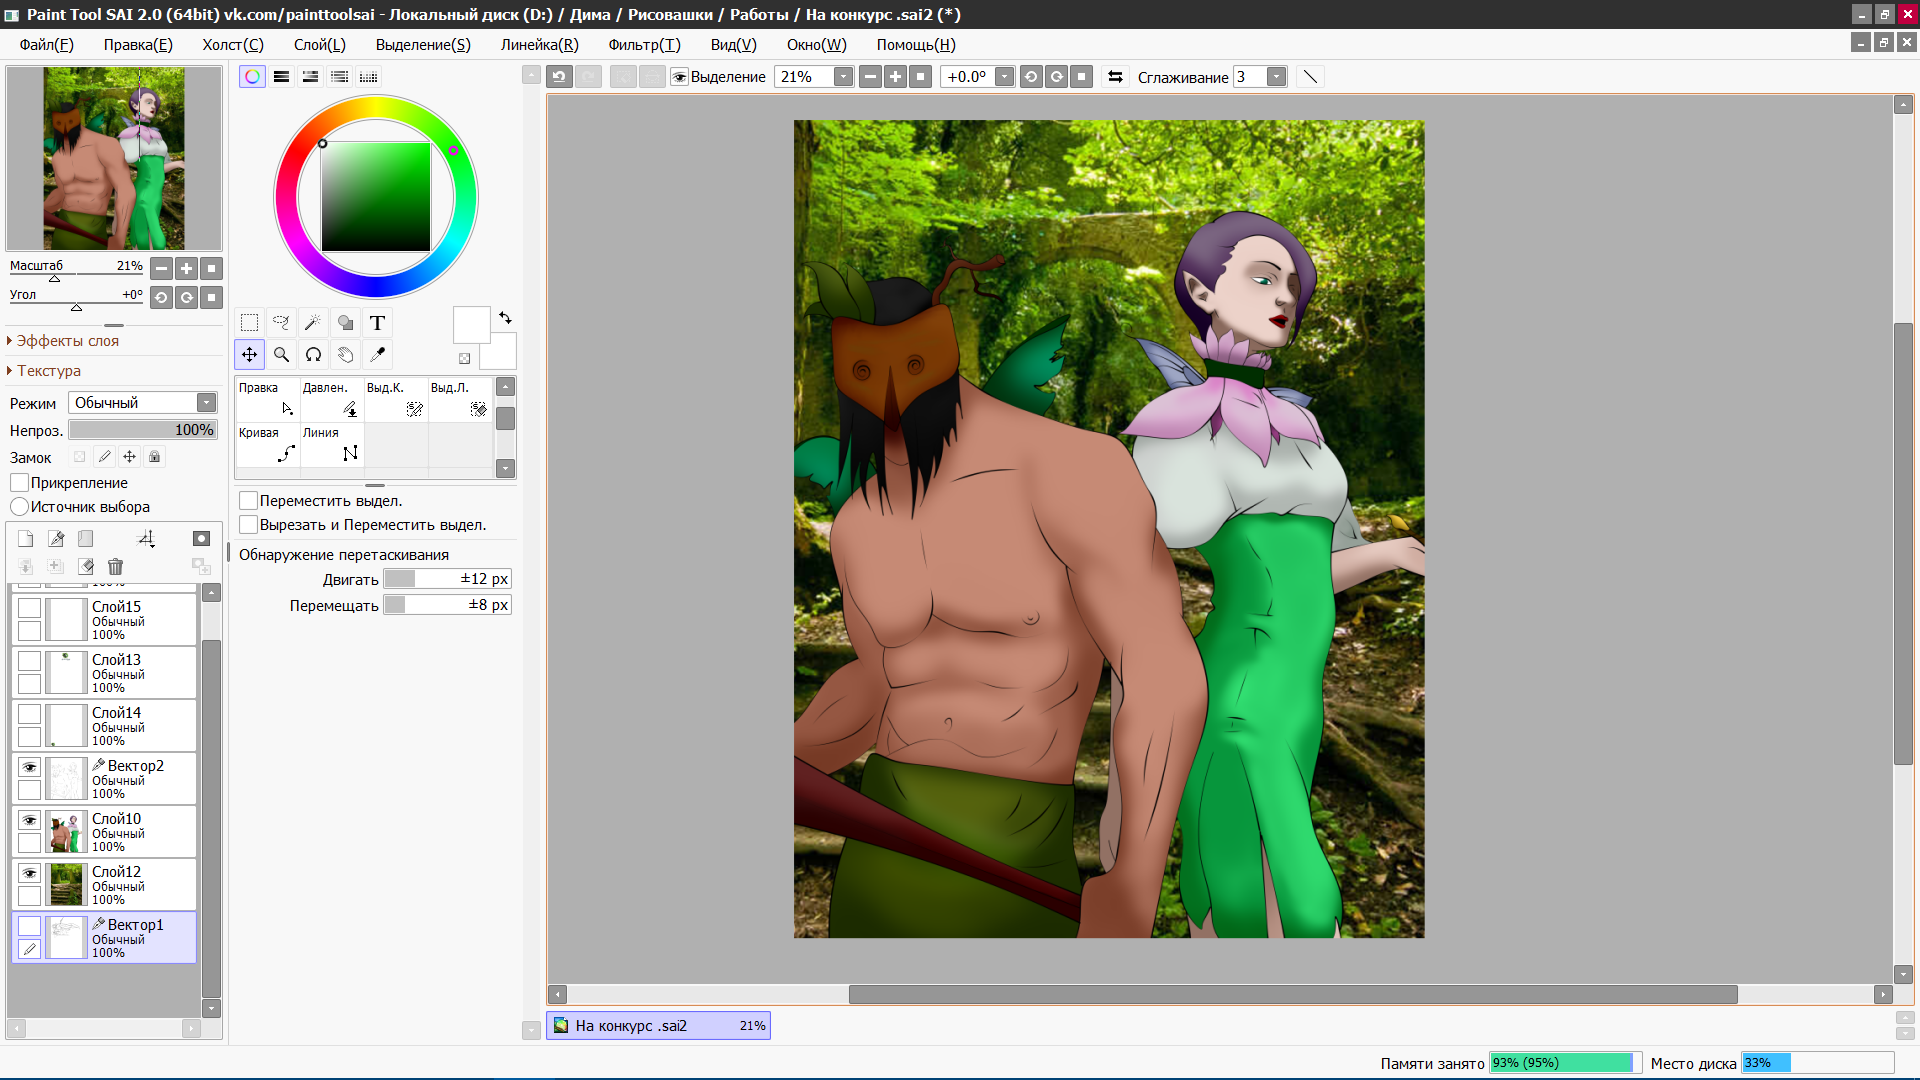Select the Источник выбора radio button

coord(19,507)
